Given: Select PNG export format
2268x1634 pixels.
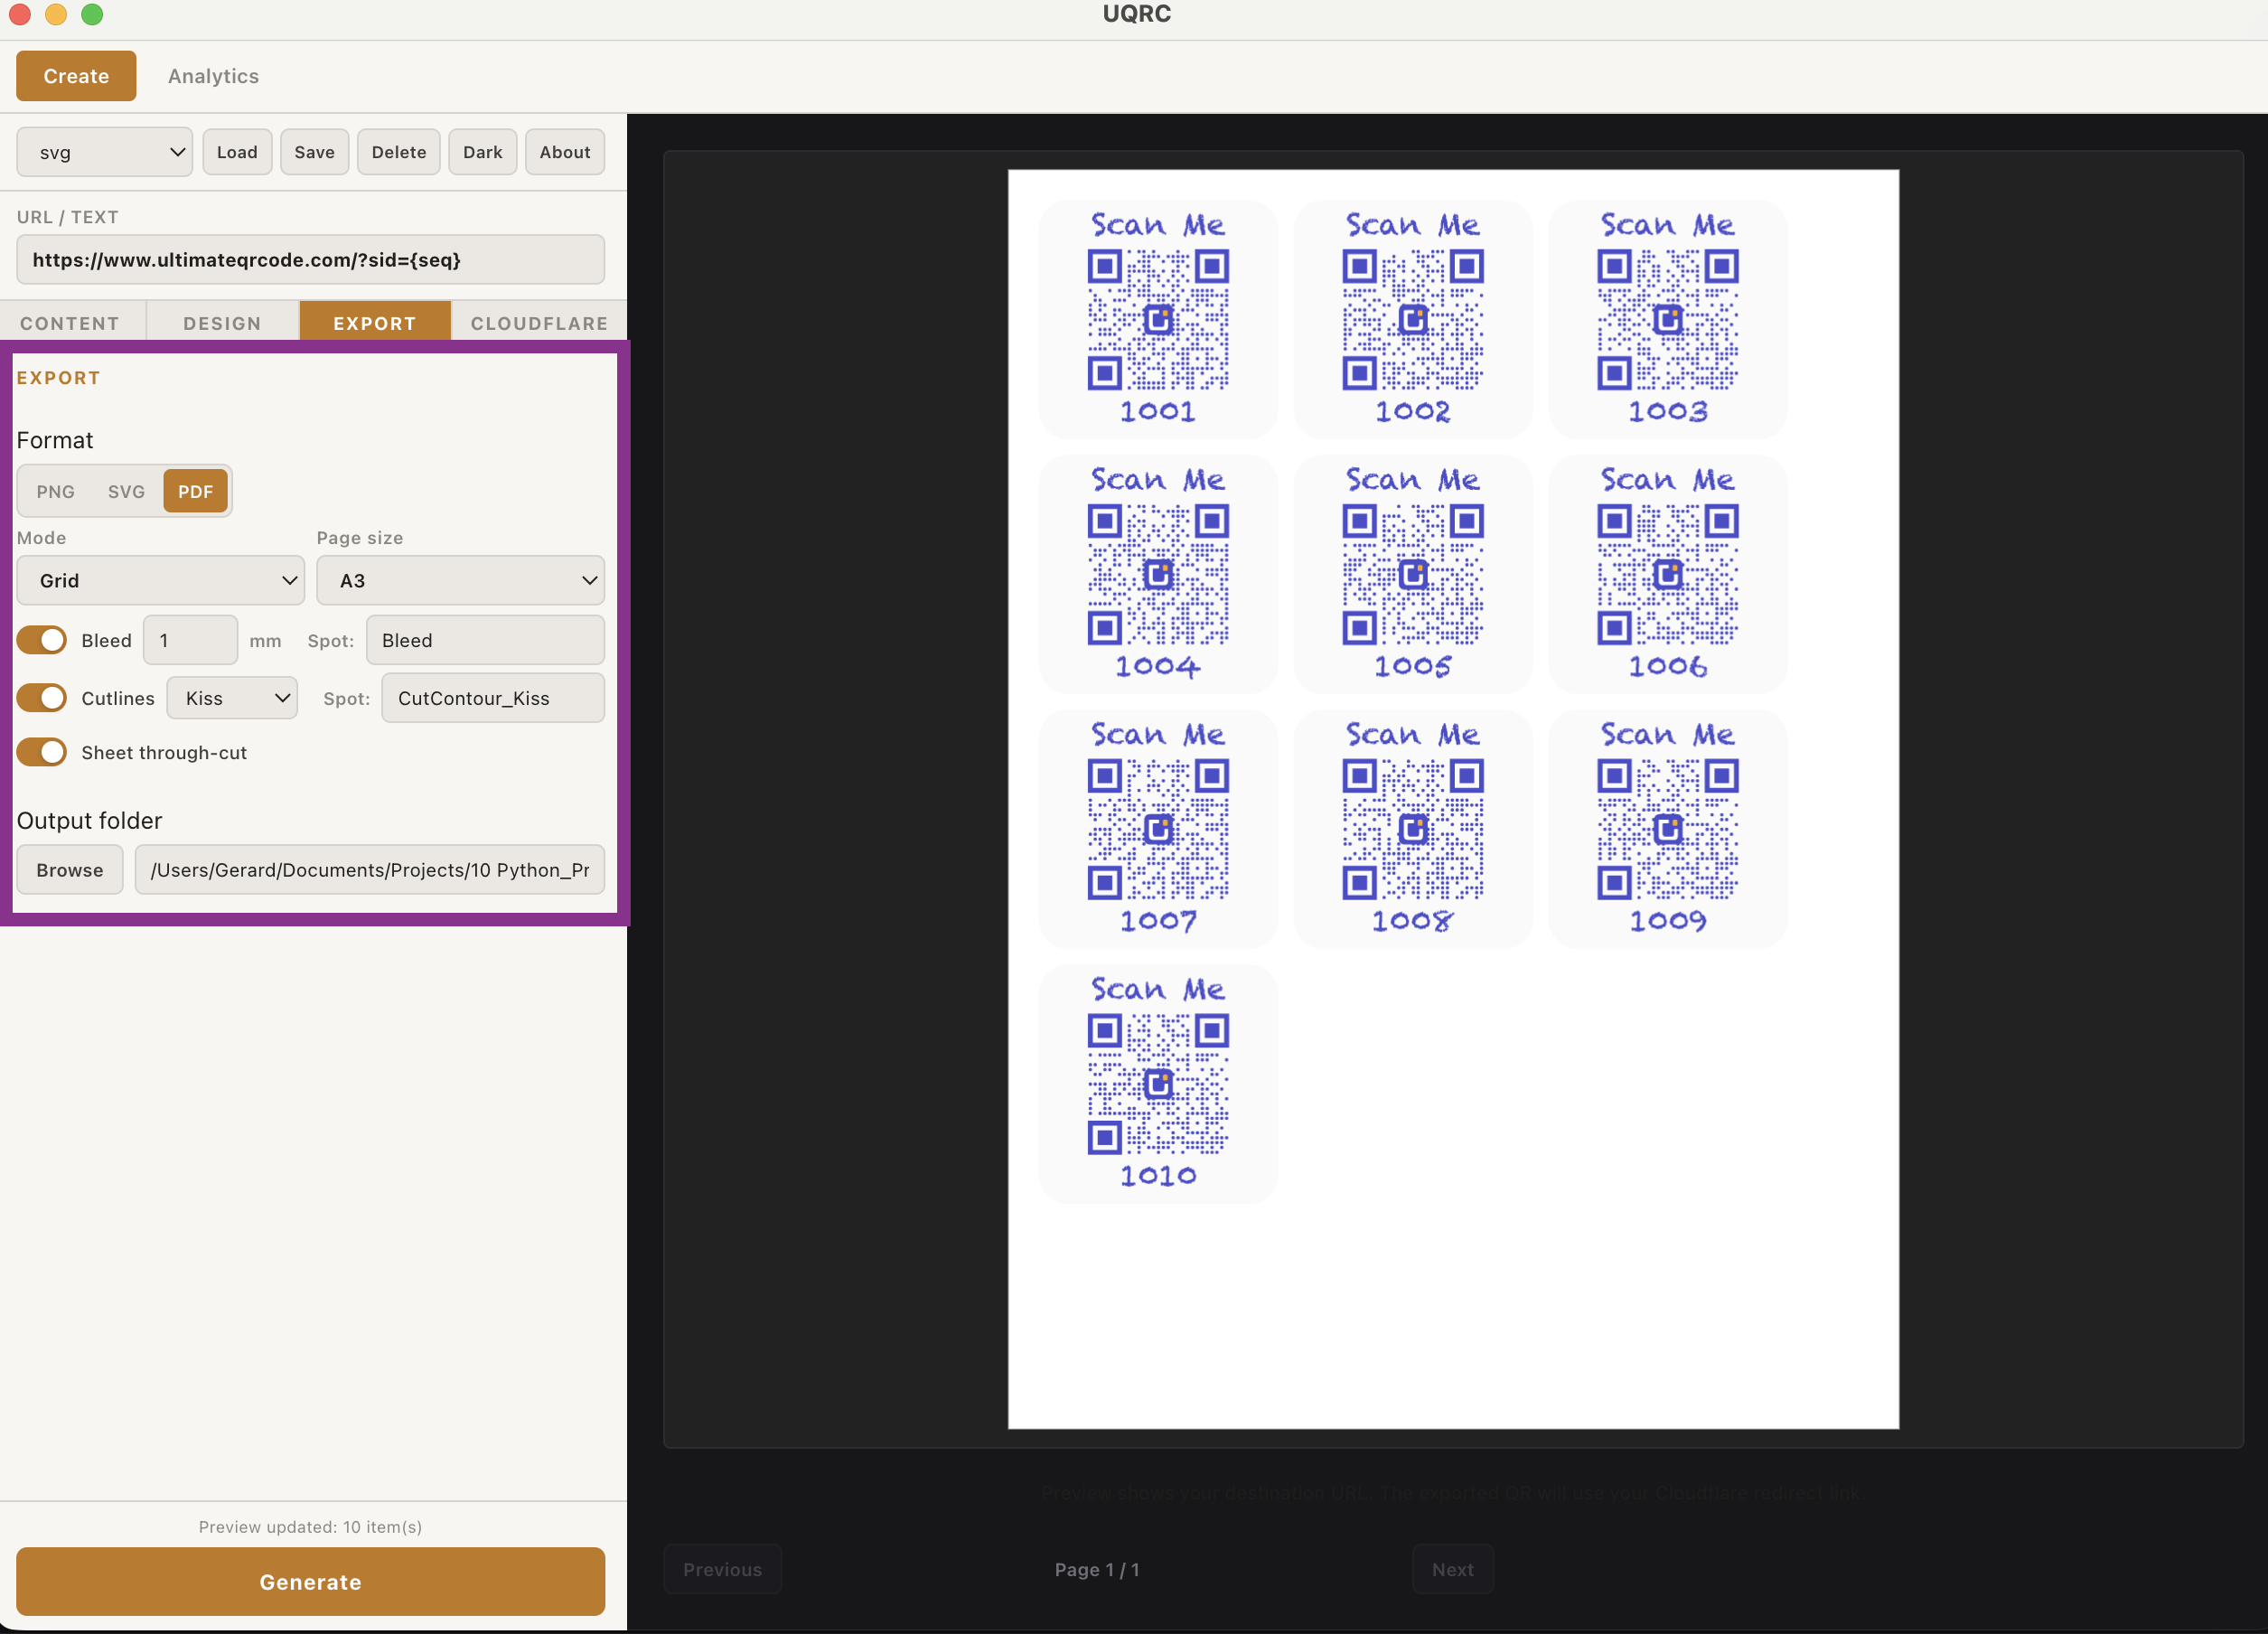Looking at the screenshot, I should (56, 491).
